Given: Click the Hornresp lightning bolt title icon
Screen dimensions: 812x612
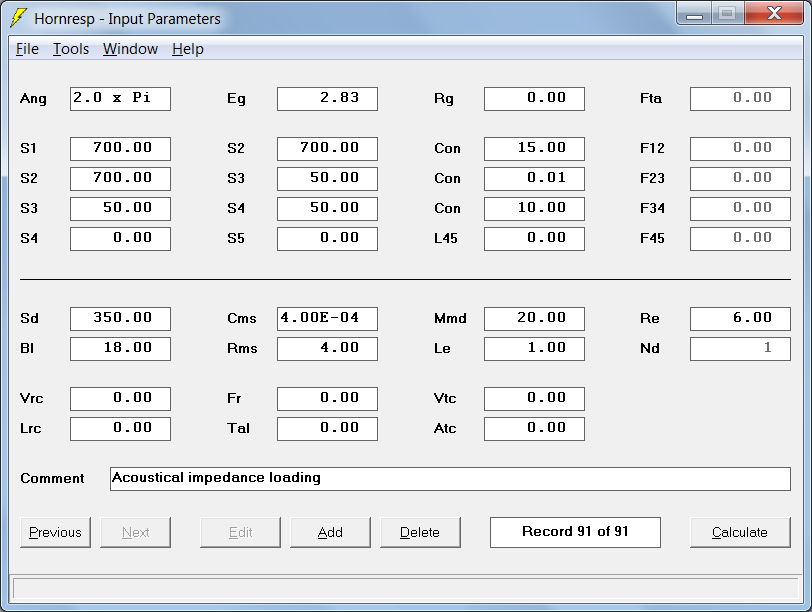Looking at the screenshot, I should [x=19, y=18].
